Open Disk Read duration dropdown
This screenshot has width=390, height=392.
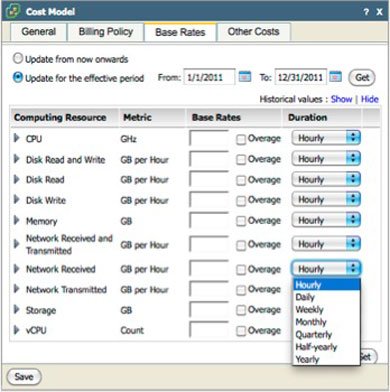coord(326,179)
